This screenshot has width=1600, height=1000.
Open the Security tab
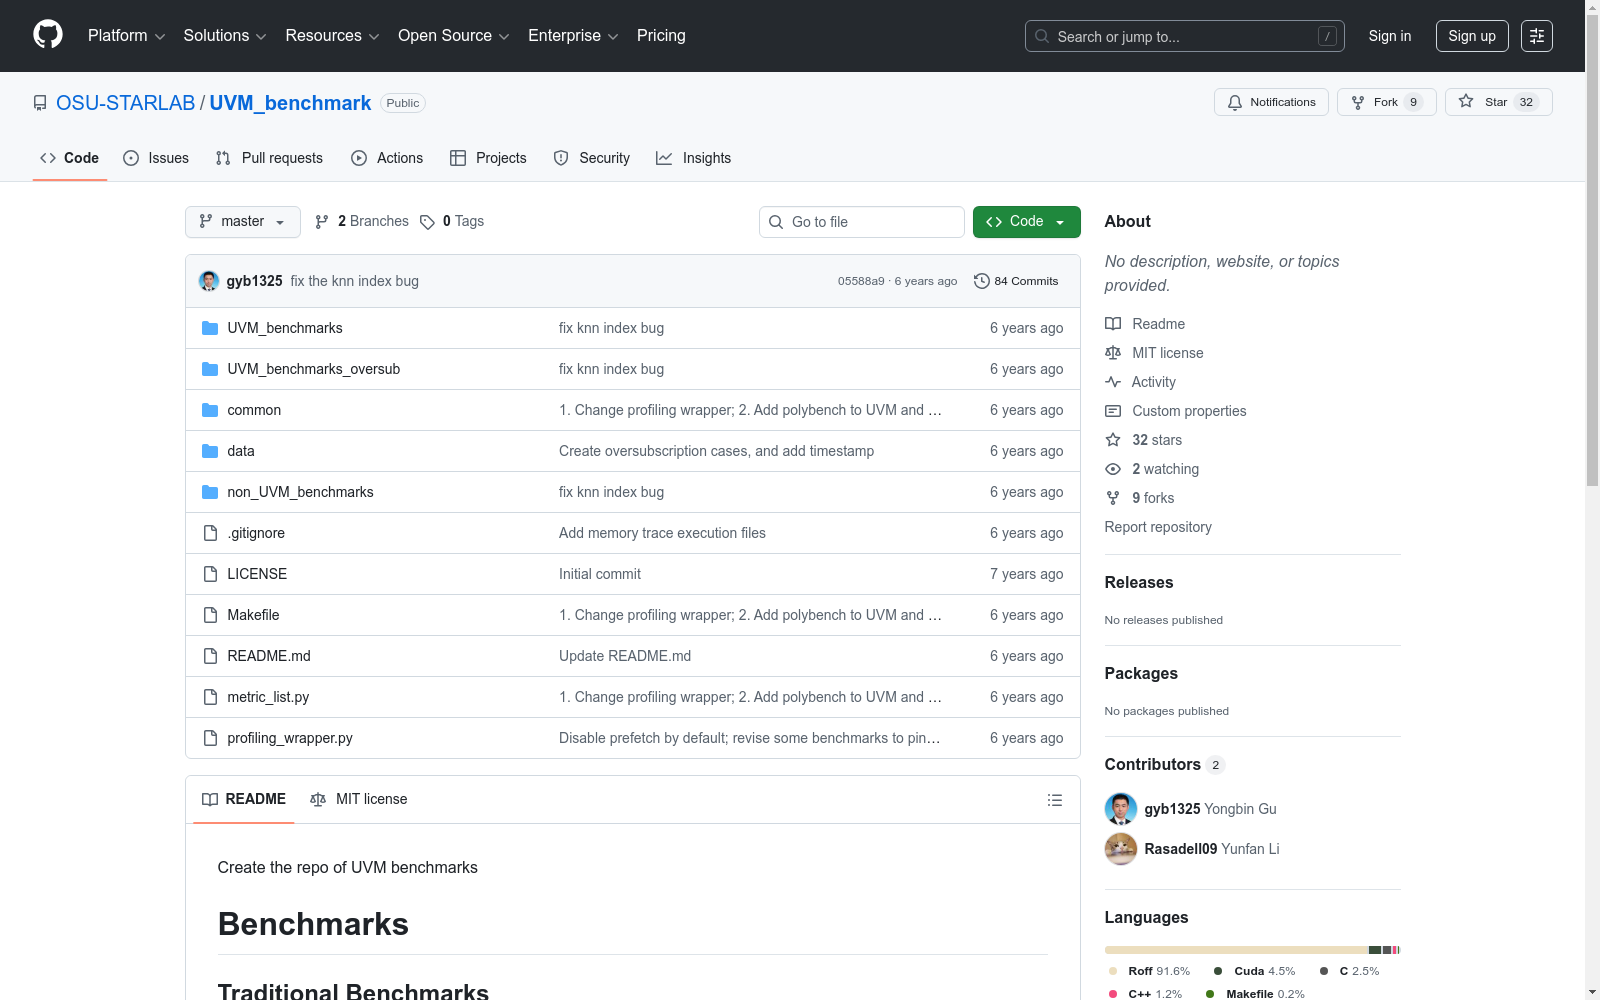592,158
